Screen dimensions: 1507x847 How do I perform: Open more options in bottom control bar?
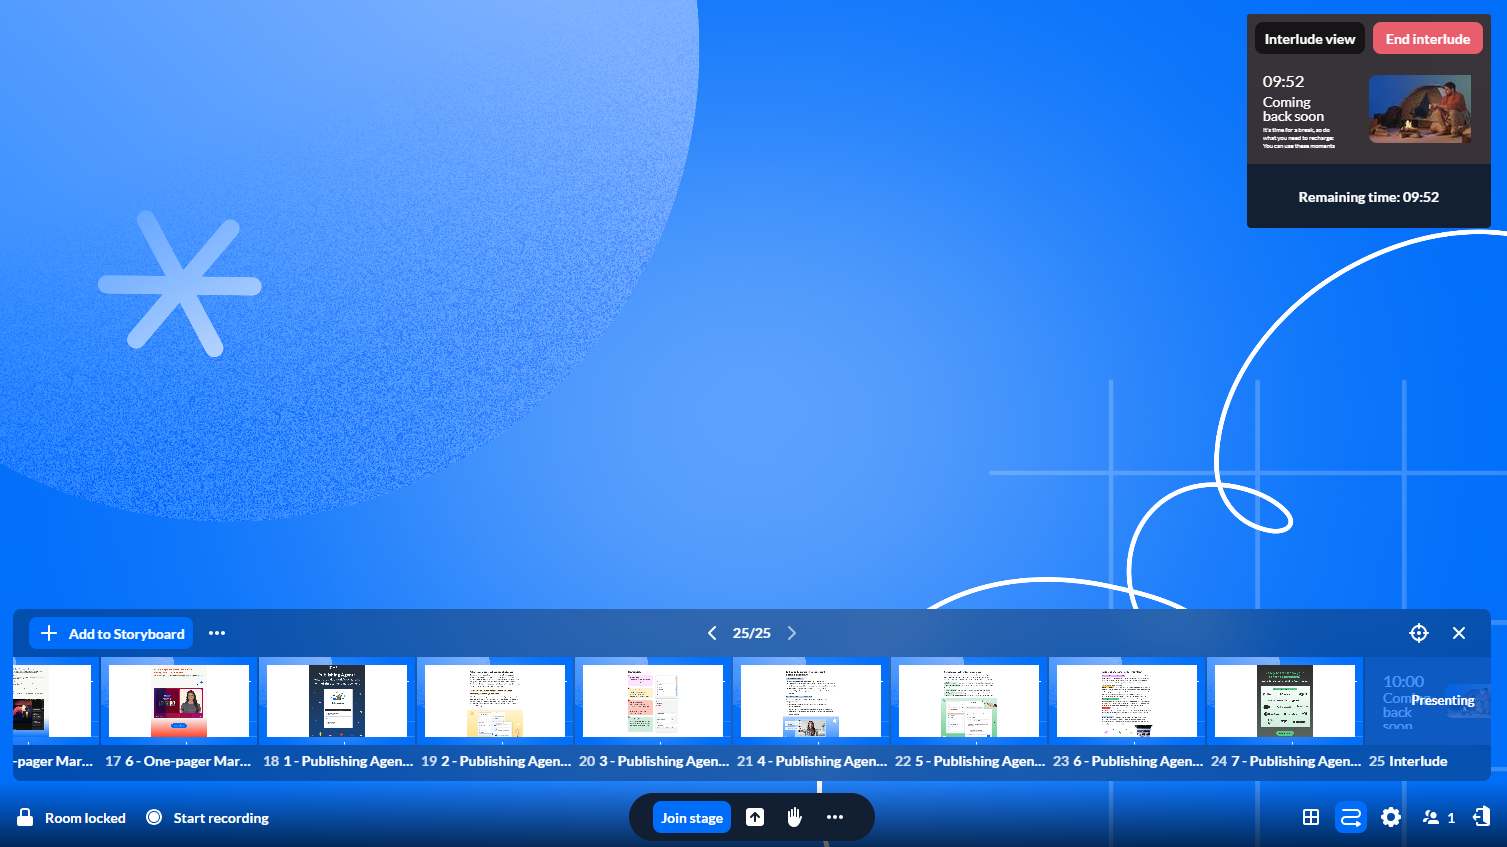click(835, 818)
